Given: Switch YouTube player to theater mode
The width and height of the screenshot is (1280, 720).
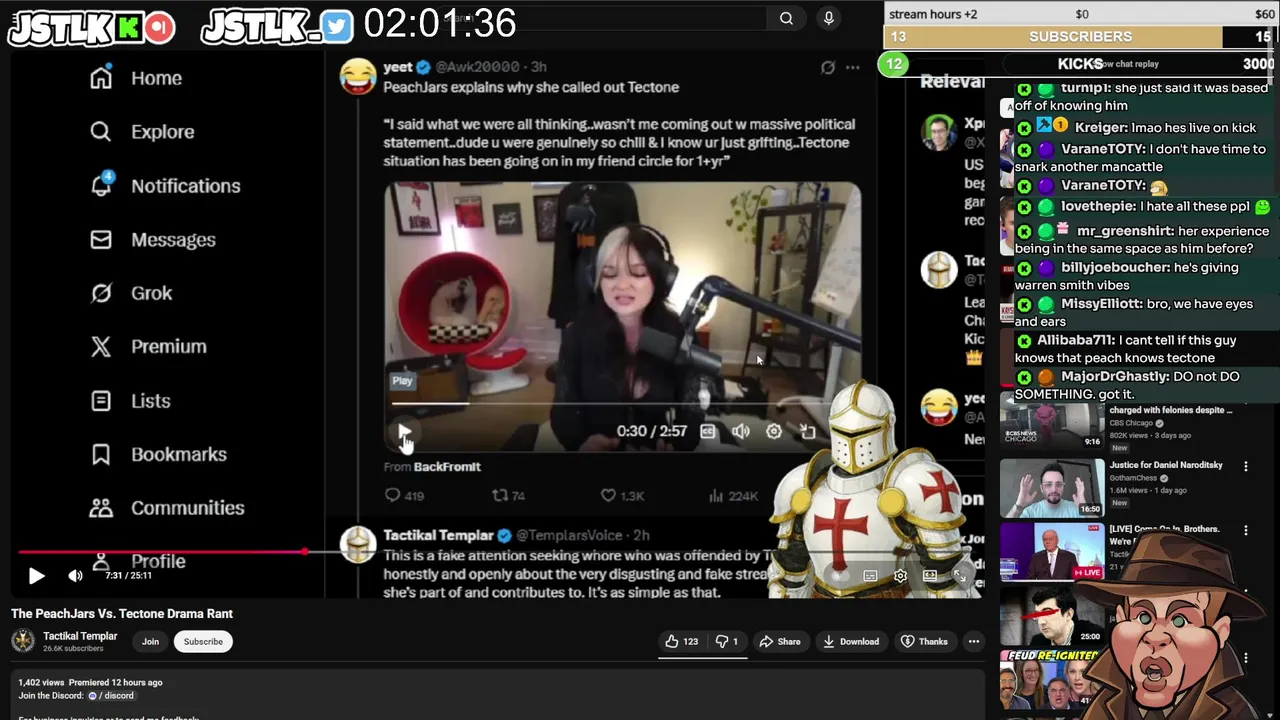Looking at the screenshot, I should tap(930, 576).
